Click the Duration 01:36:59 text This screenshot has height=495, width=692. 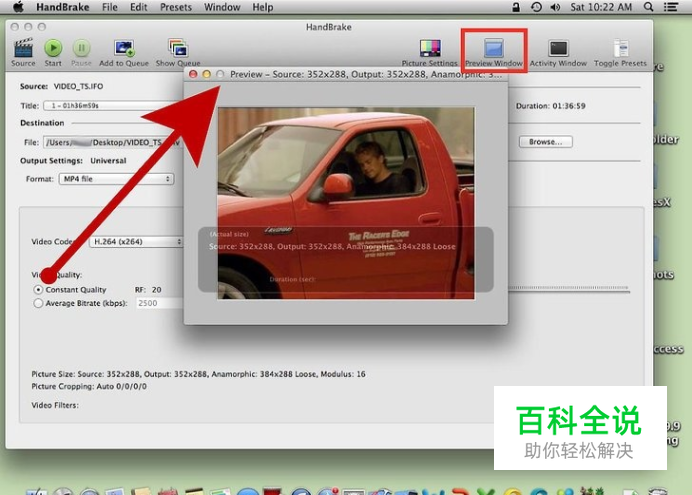550,106
